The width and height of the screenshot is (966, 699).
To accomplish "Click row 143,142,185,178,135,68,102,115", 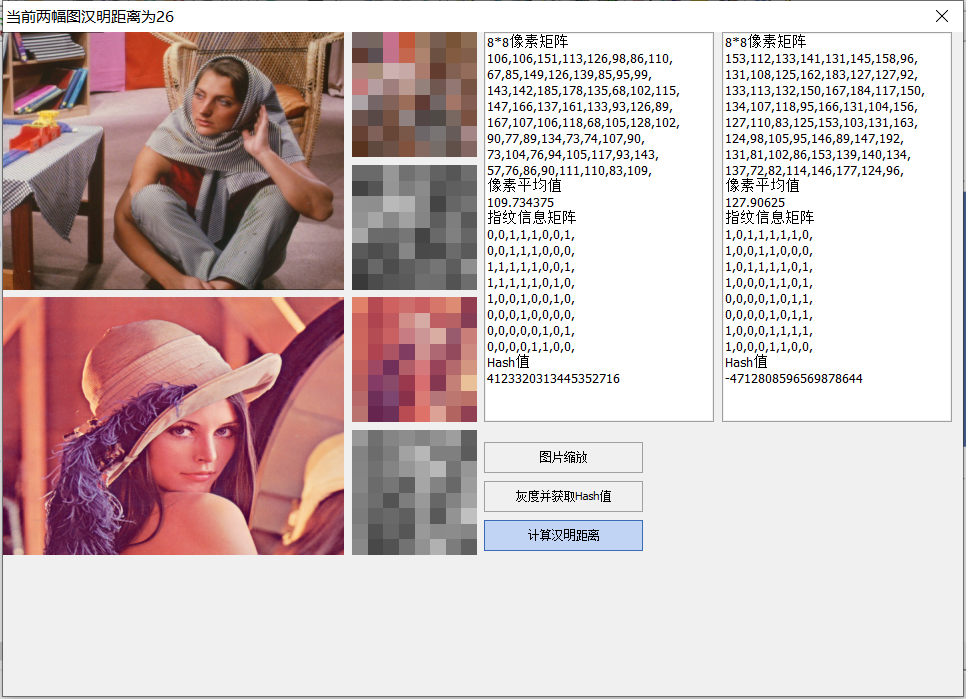I will coord(583,91).
